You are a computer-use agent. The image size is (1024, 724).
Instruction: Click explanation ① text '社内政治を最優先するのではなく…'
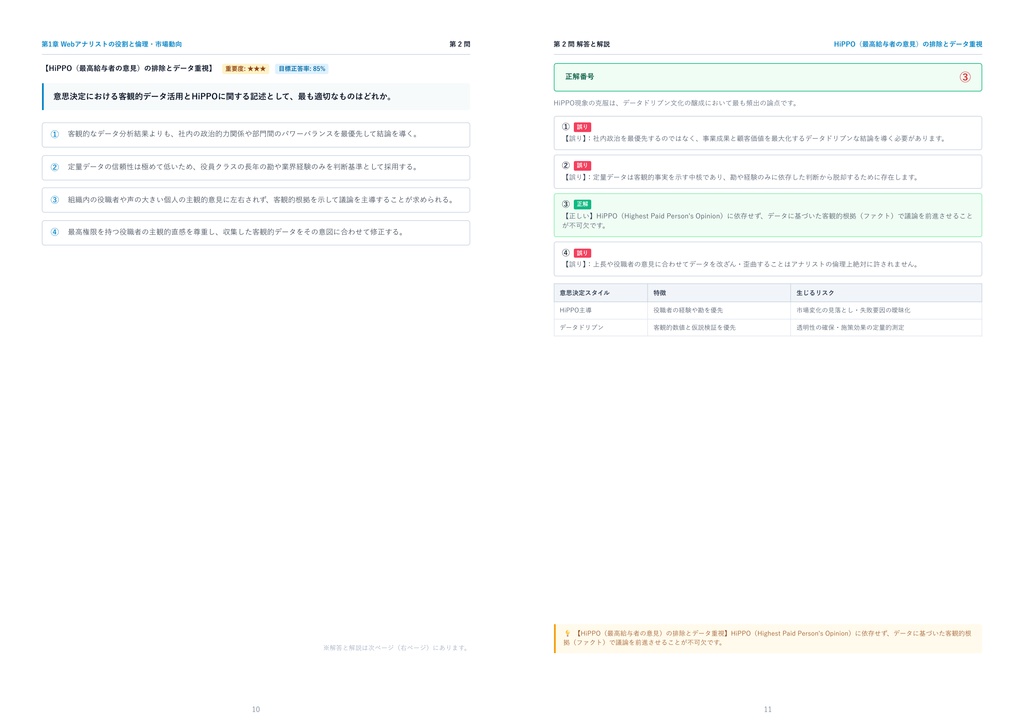(x=754, y=138)
